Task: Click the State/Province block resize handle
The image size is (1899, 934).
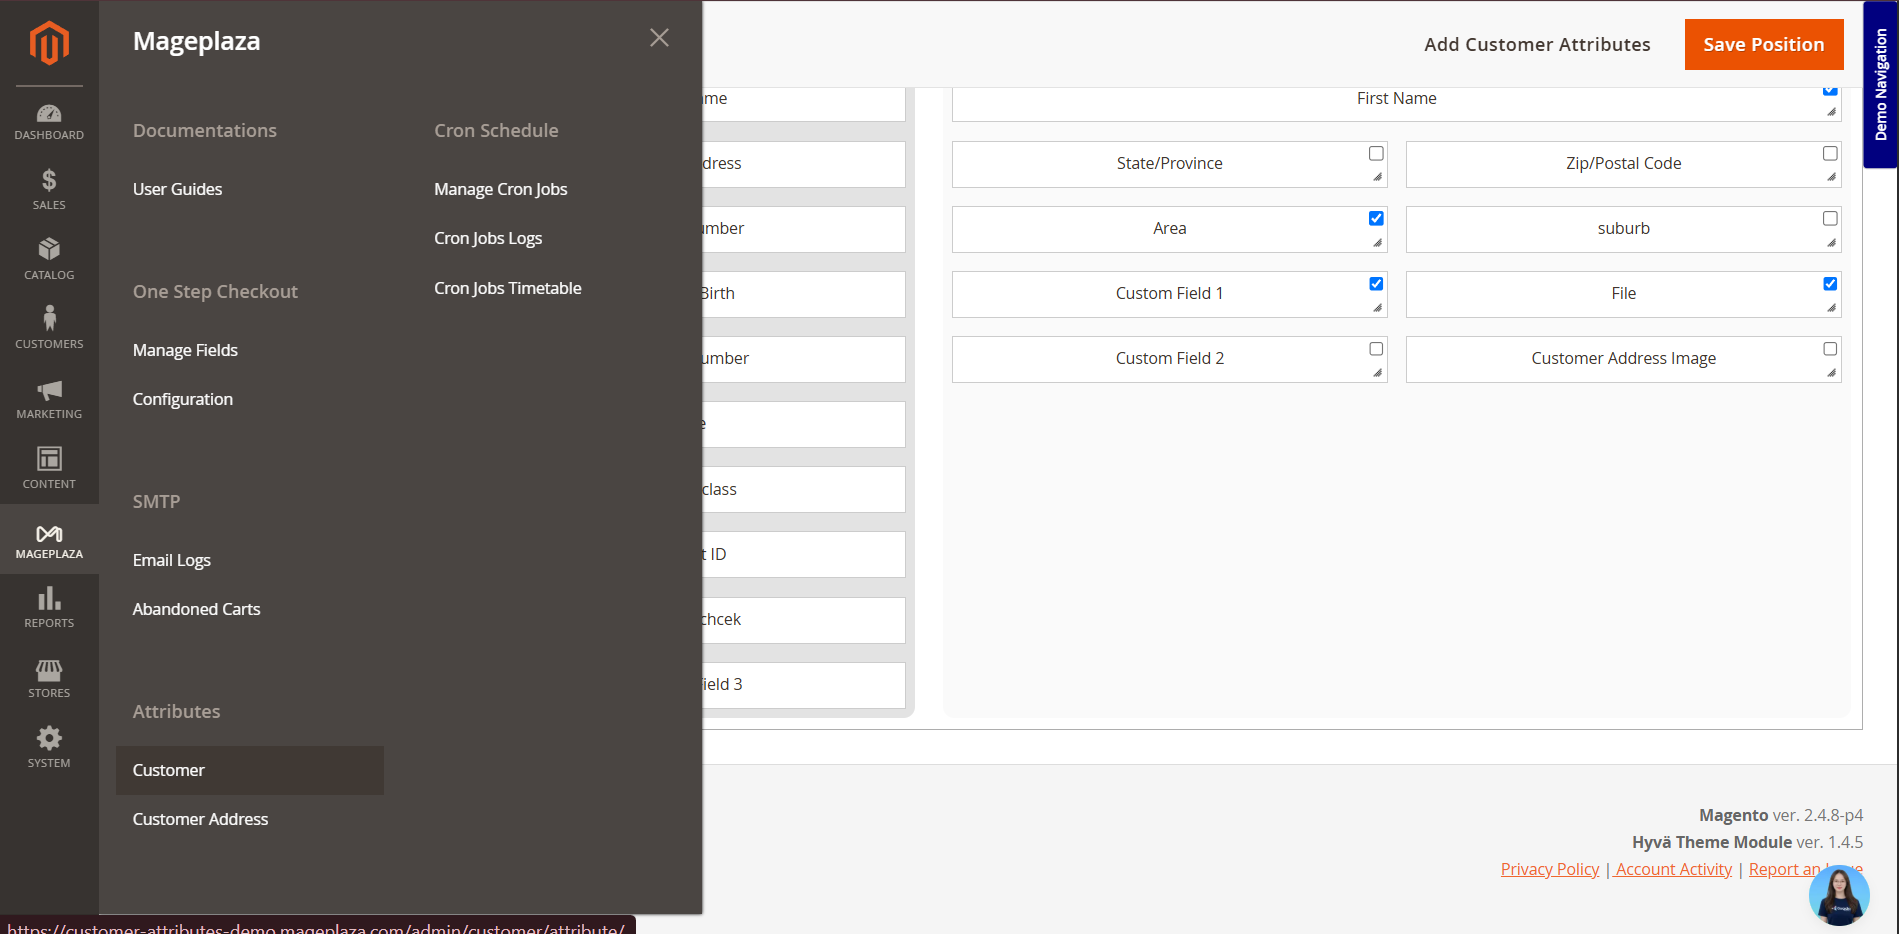Action: (1377, 177)
